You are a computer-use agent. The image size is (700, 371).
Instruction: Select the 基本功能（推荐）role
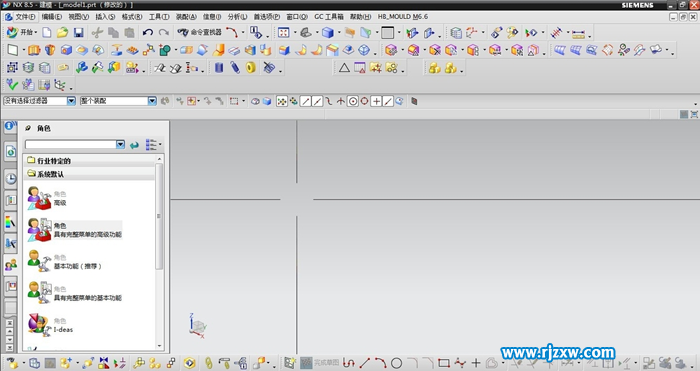(65, 262)
